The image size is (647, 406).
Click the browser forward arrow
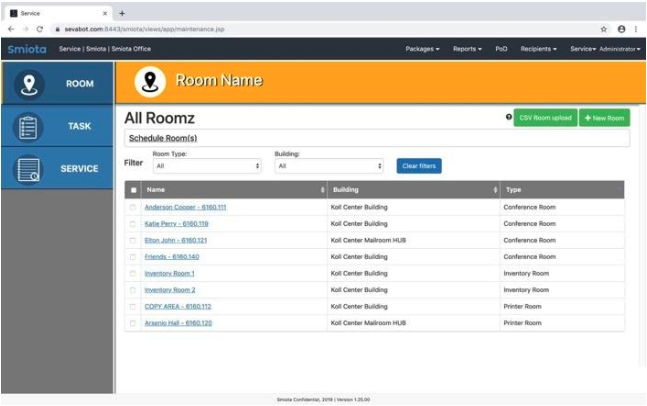point(26,29)
